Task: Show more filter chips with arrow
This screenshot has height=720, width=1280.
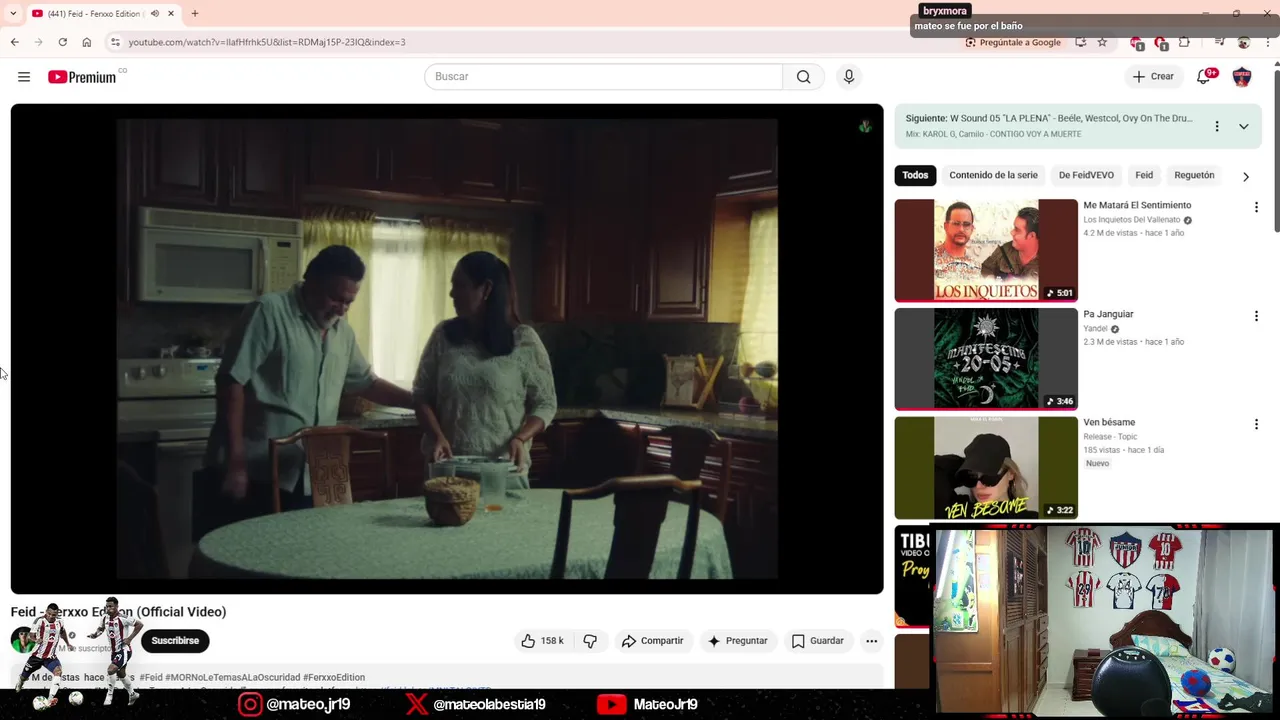Action: (1246, 176)
